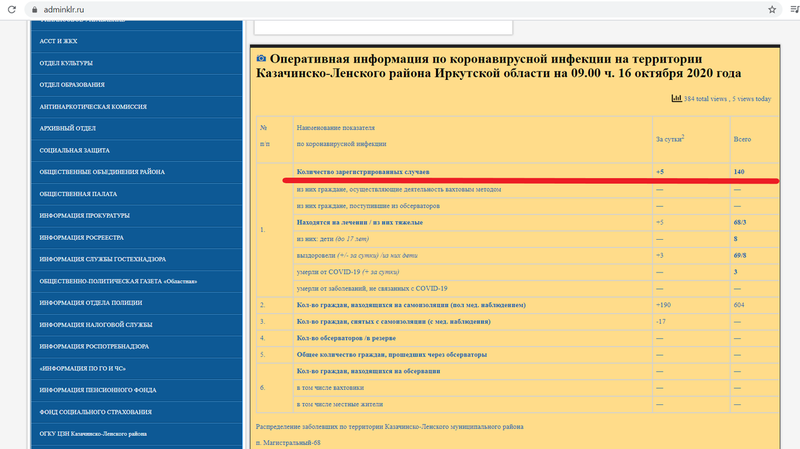Open the АРХИВНЫЙ ОТДЕЛ sidebar item
Viewport: 800px width, 449px height.
137,129
